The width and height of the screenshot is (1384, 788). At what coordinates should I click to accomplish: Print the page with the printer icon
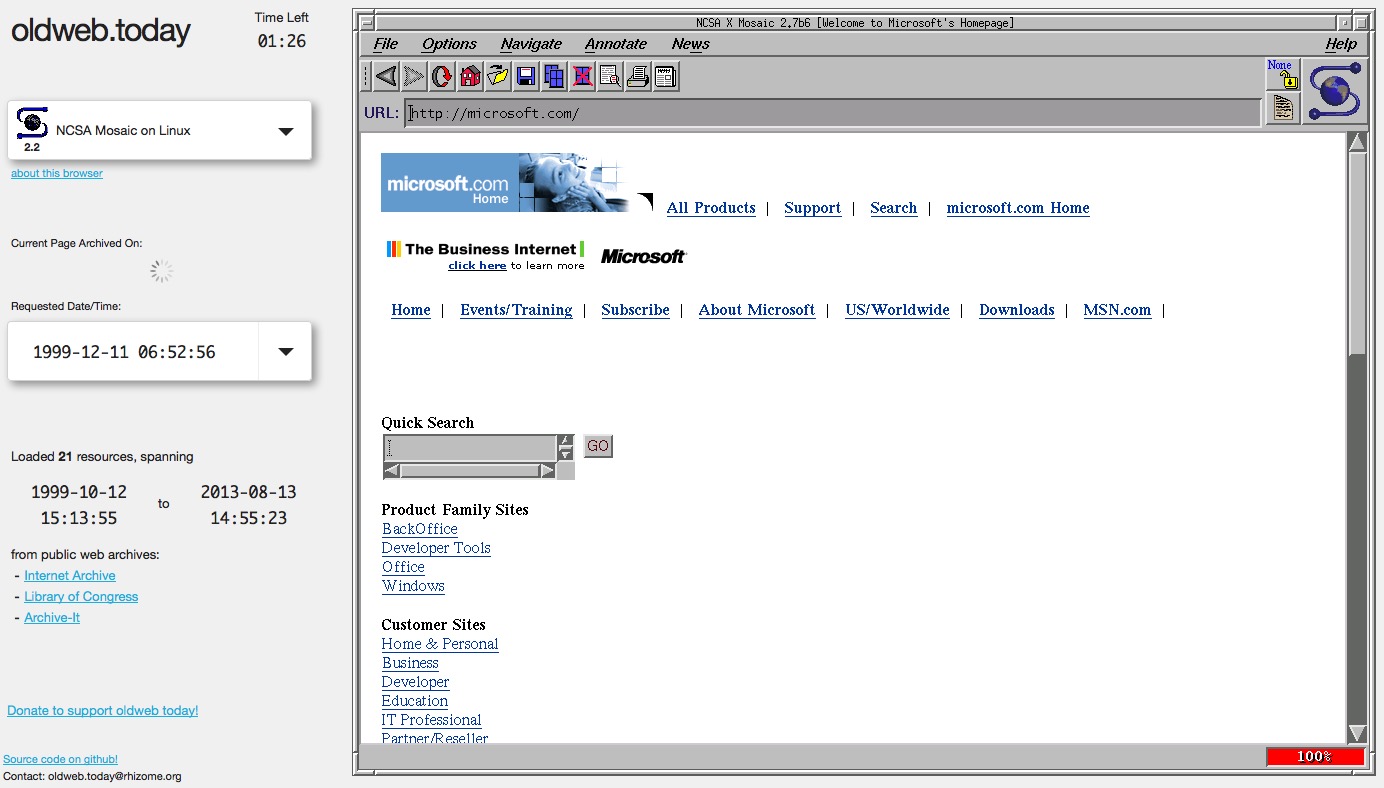click(x=638, y=76)
